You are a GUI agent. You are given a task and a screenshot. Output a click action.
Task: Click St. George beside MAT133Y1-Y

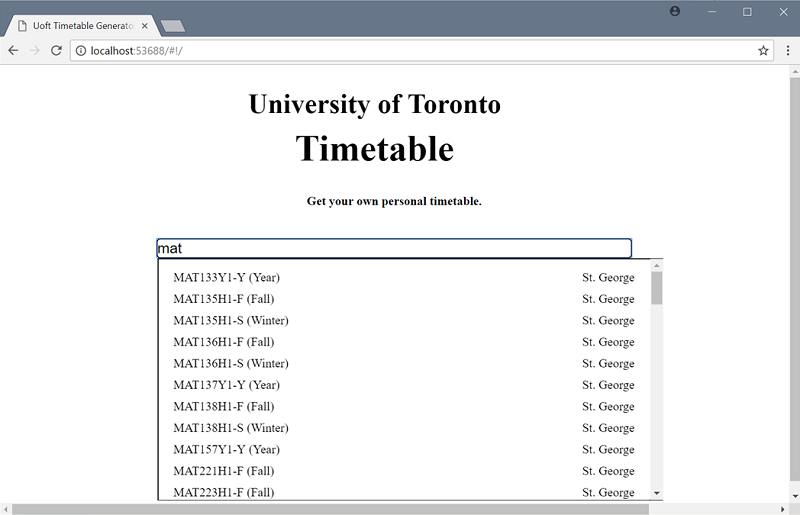coord(608,277)
